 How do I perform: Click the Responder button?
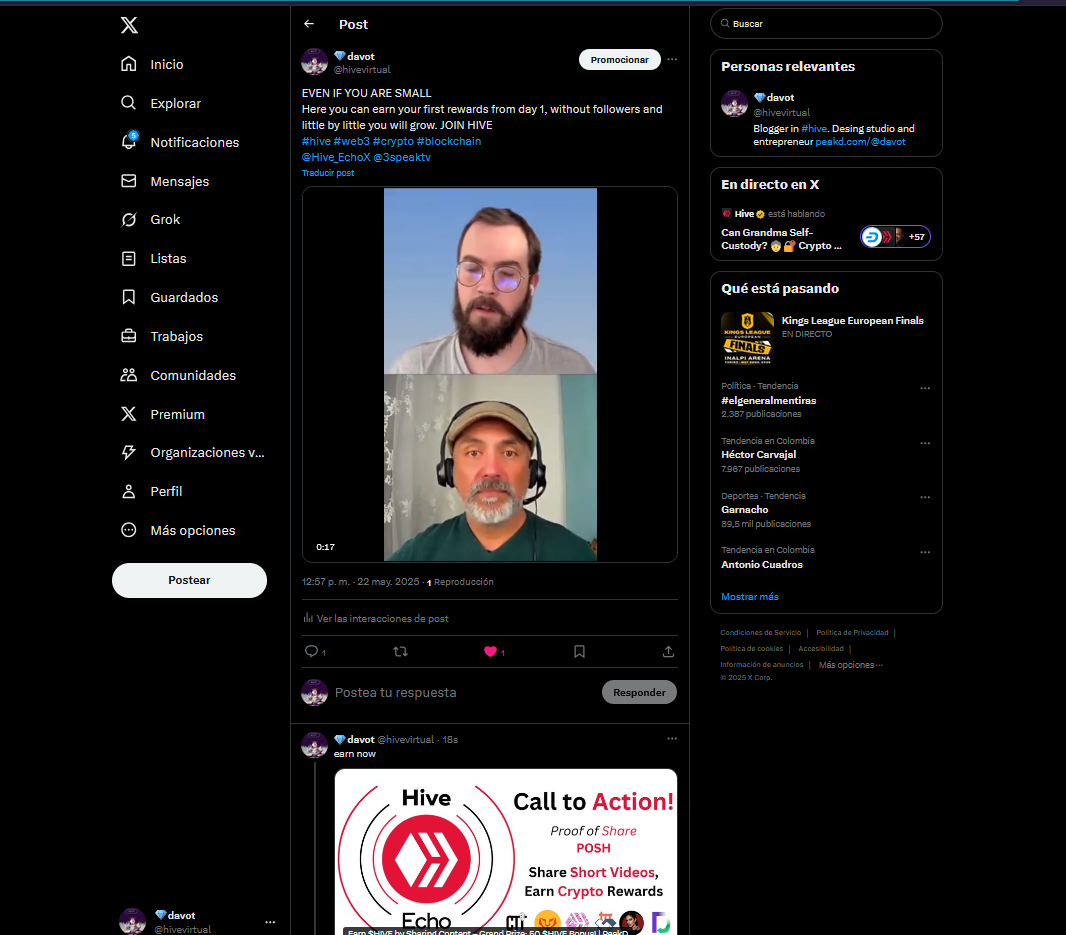point(639,692)
